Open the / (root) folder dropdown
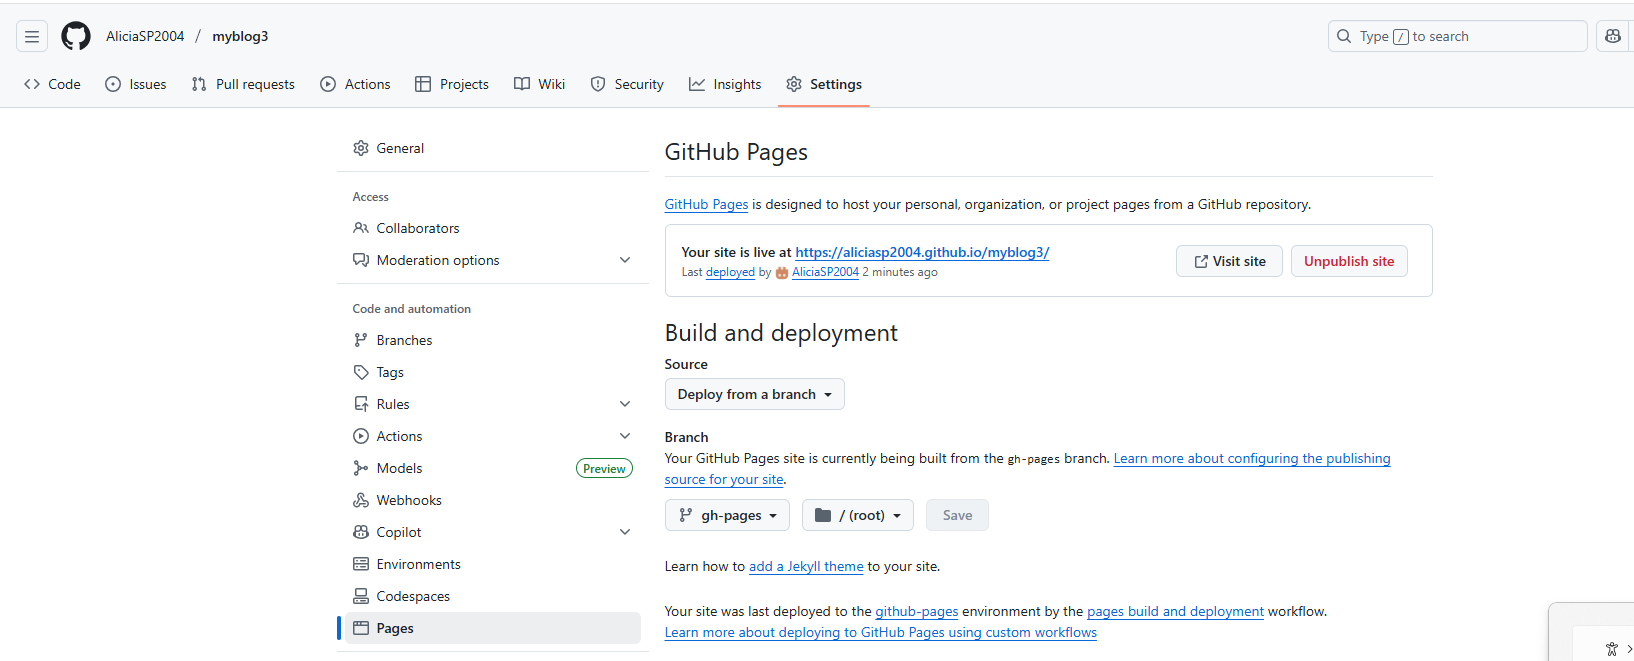1634x661 pixels. [x=857, y=515]
